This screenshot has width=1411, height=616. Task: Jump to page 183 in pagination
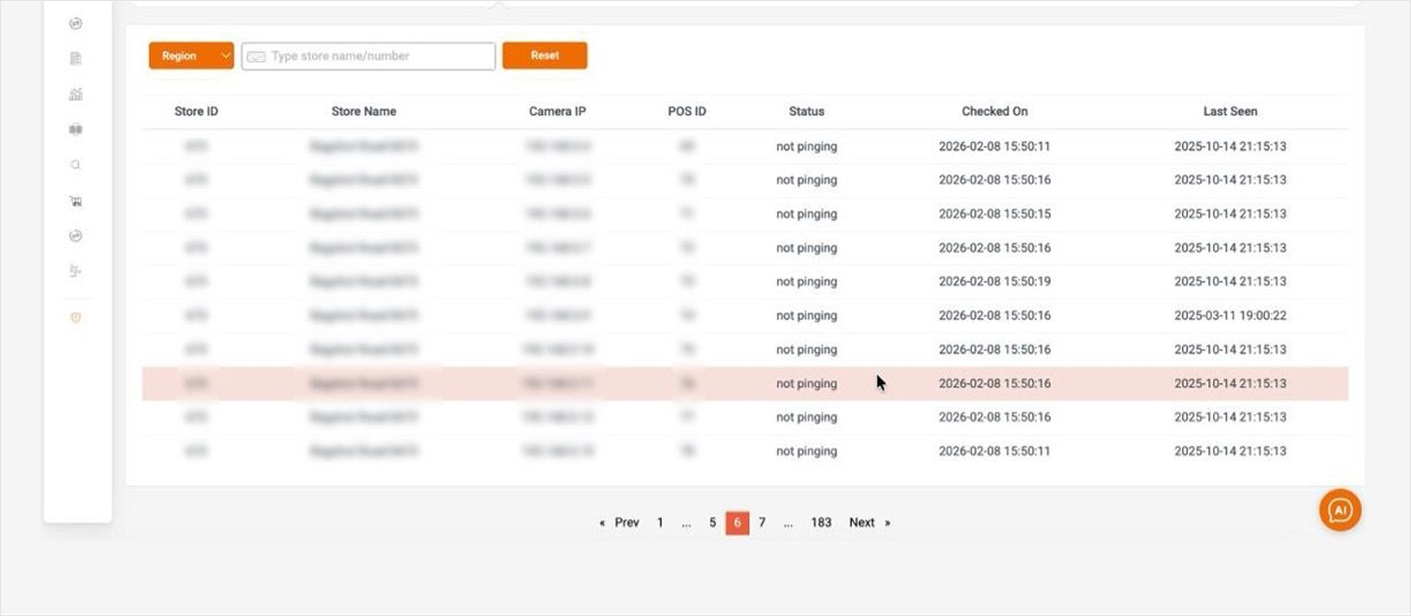(x=821, y=522)
